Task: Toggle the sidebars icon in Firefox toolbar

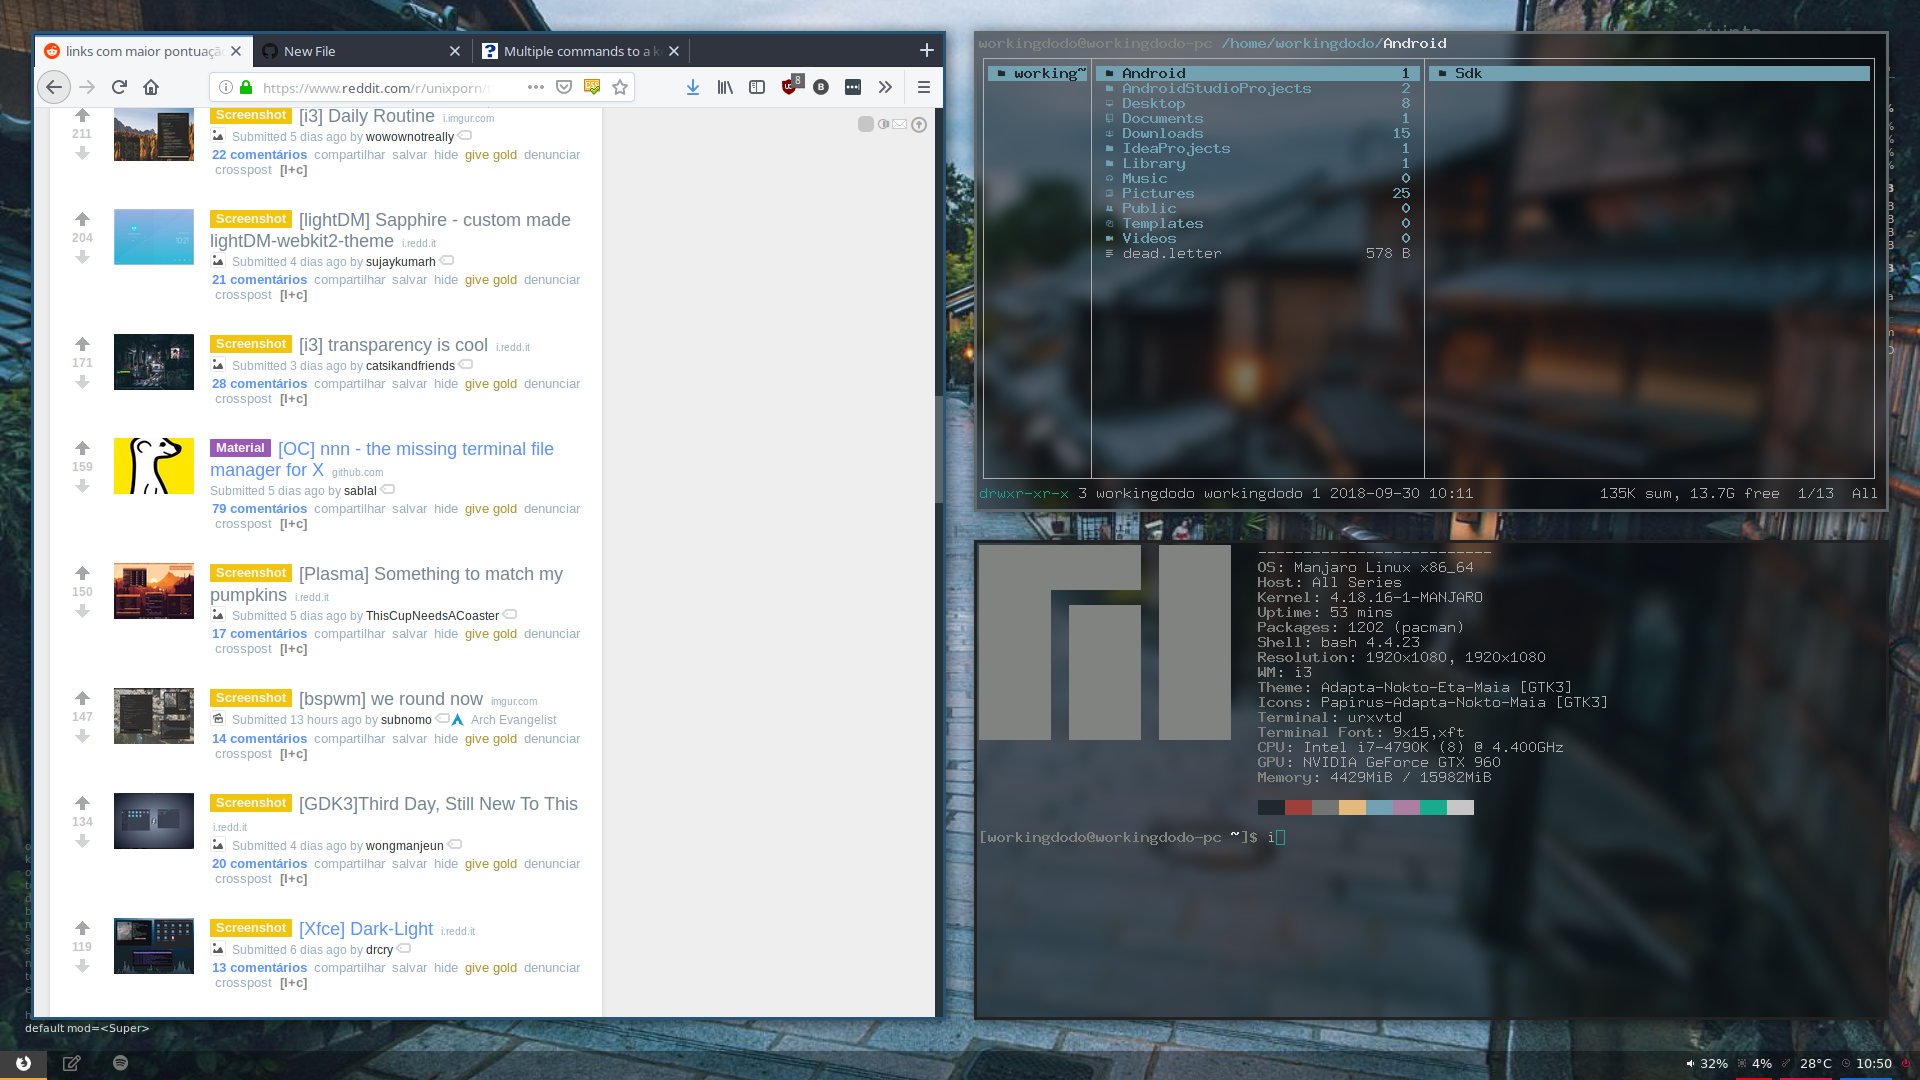Action: point(757,87)
